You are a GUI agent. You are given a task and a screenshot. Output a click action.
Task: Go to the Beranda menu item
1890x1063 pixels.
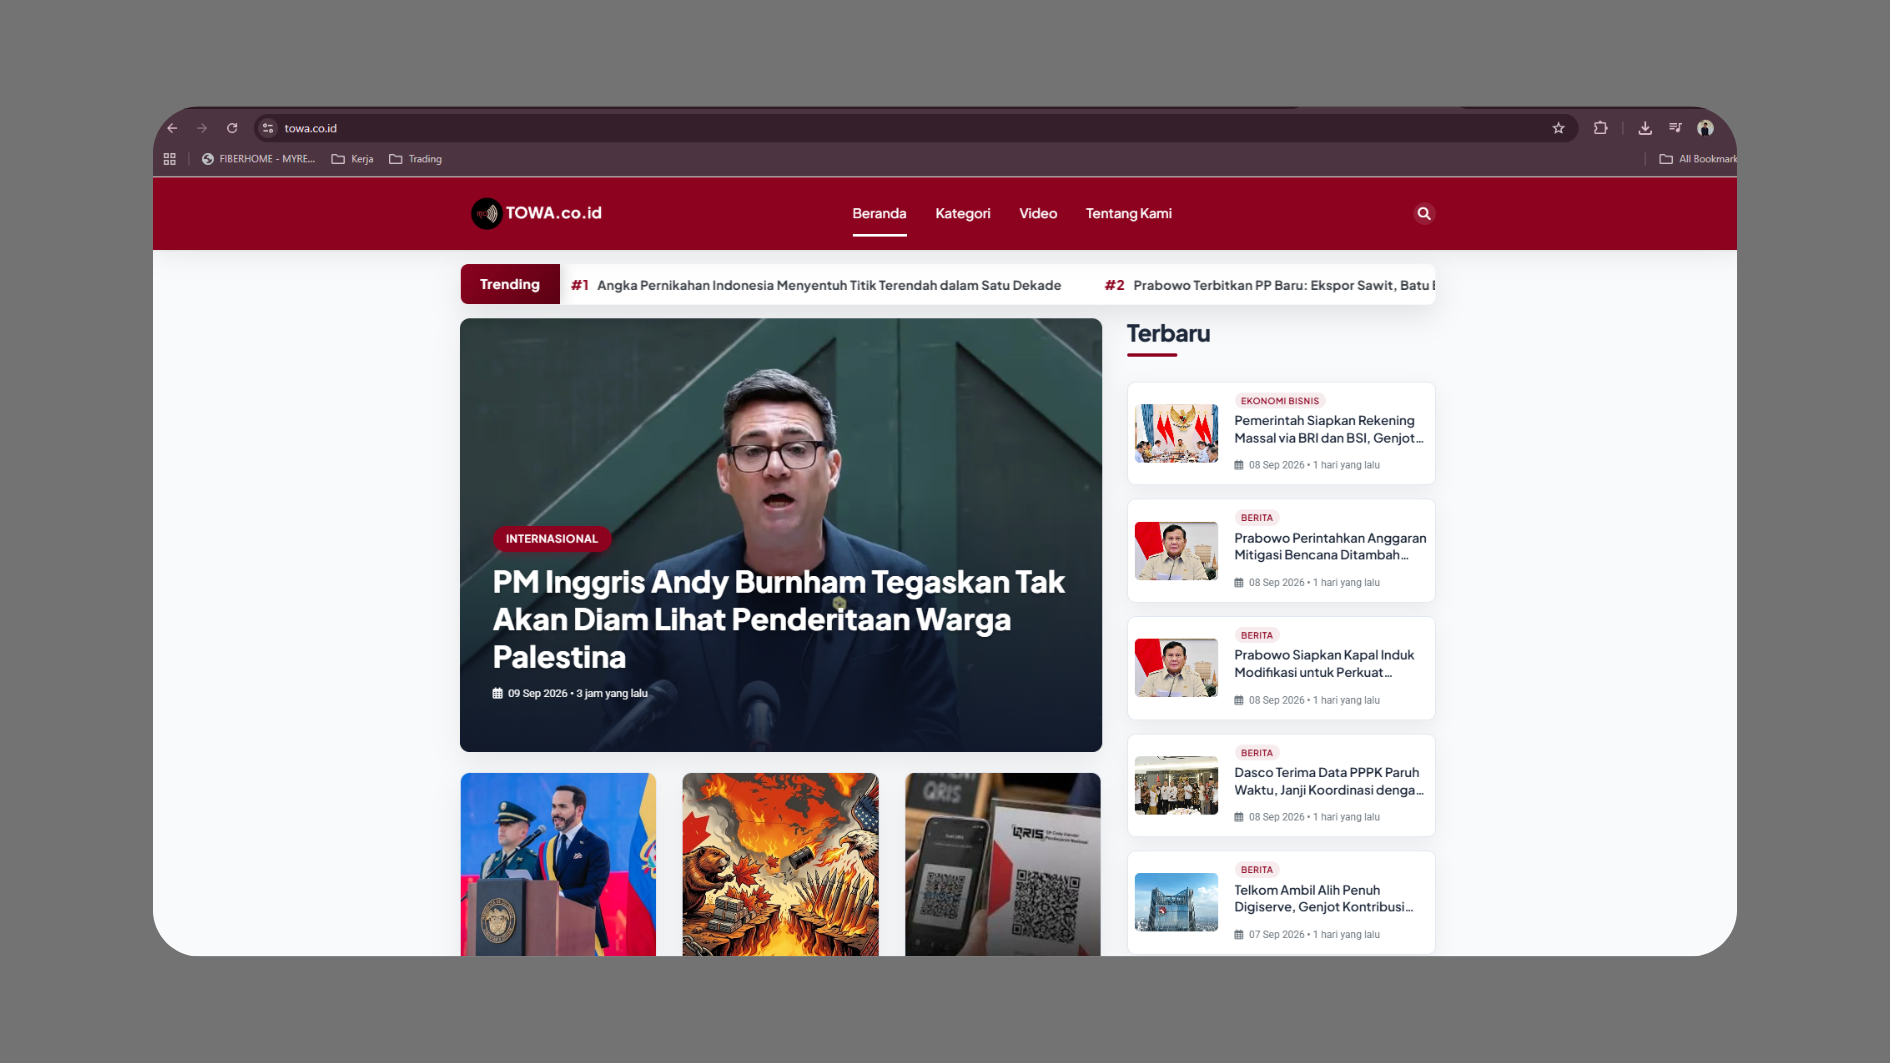click(879, 213)
